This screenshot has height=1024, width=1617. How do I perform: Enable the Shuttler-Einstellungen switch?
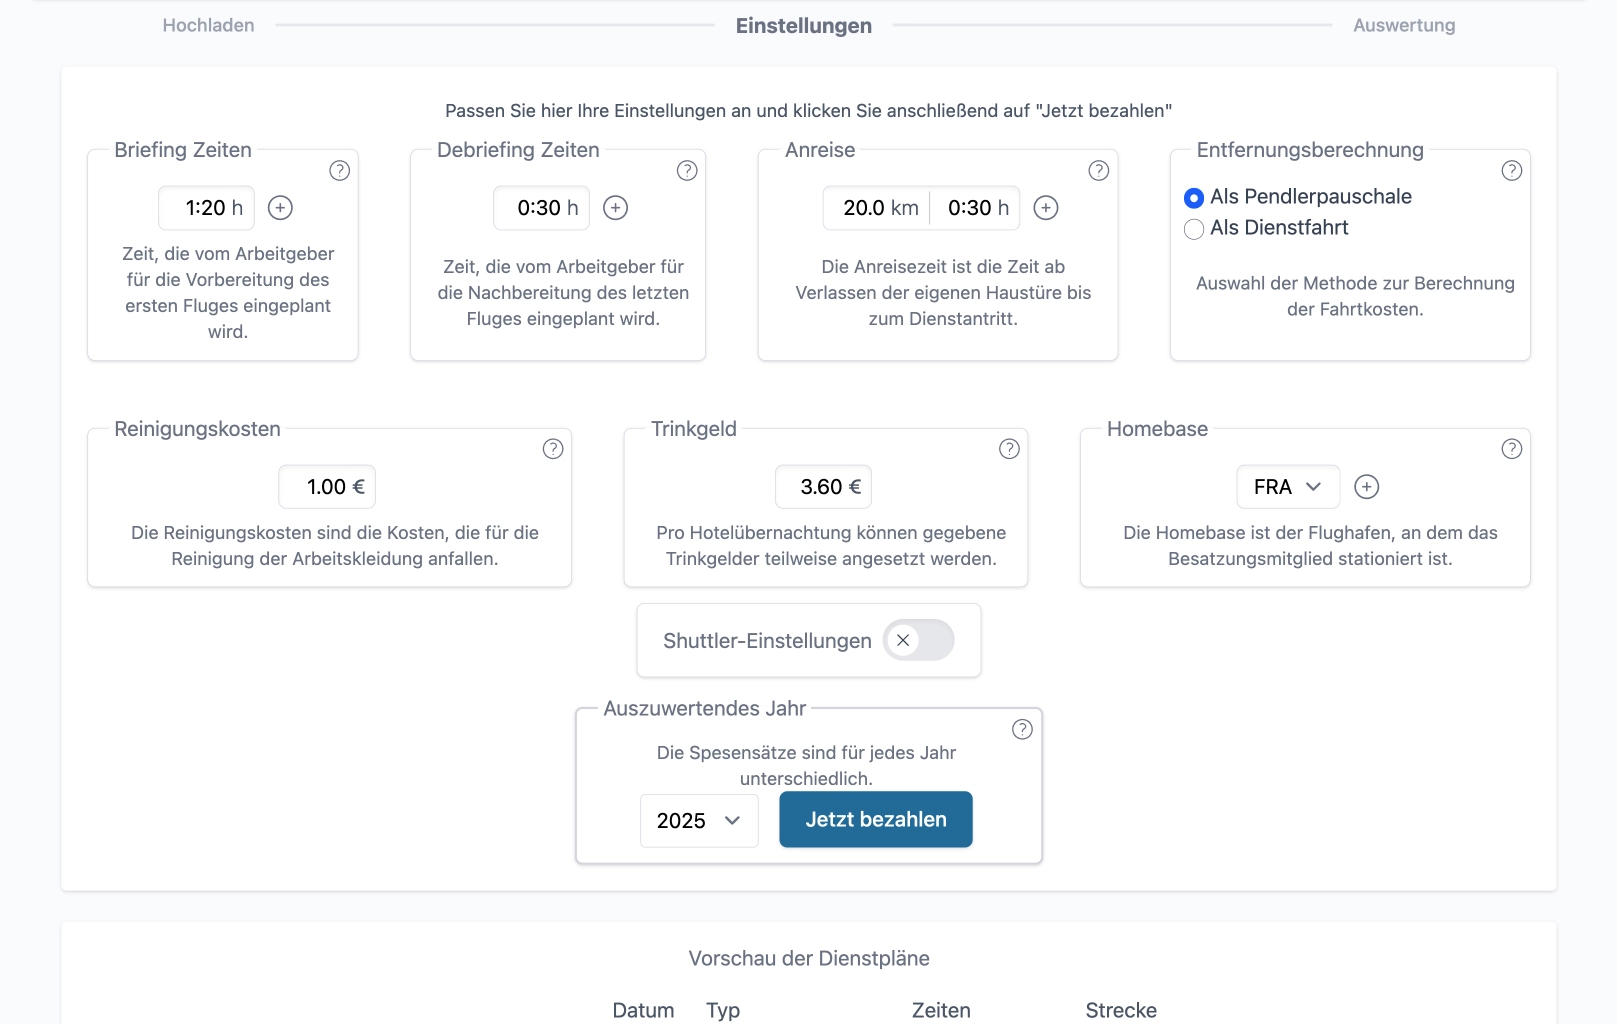pos(918,641)
